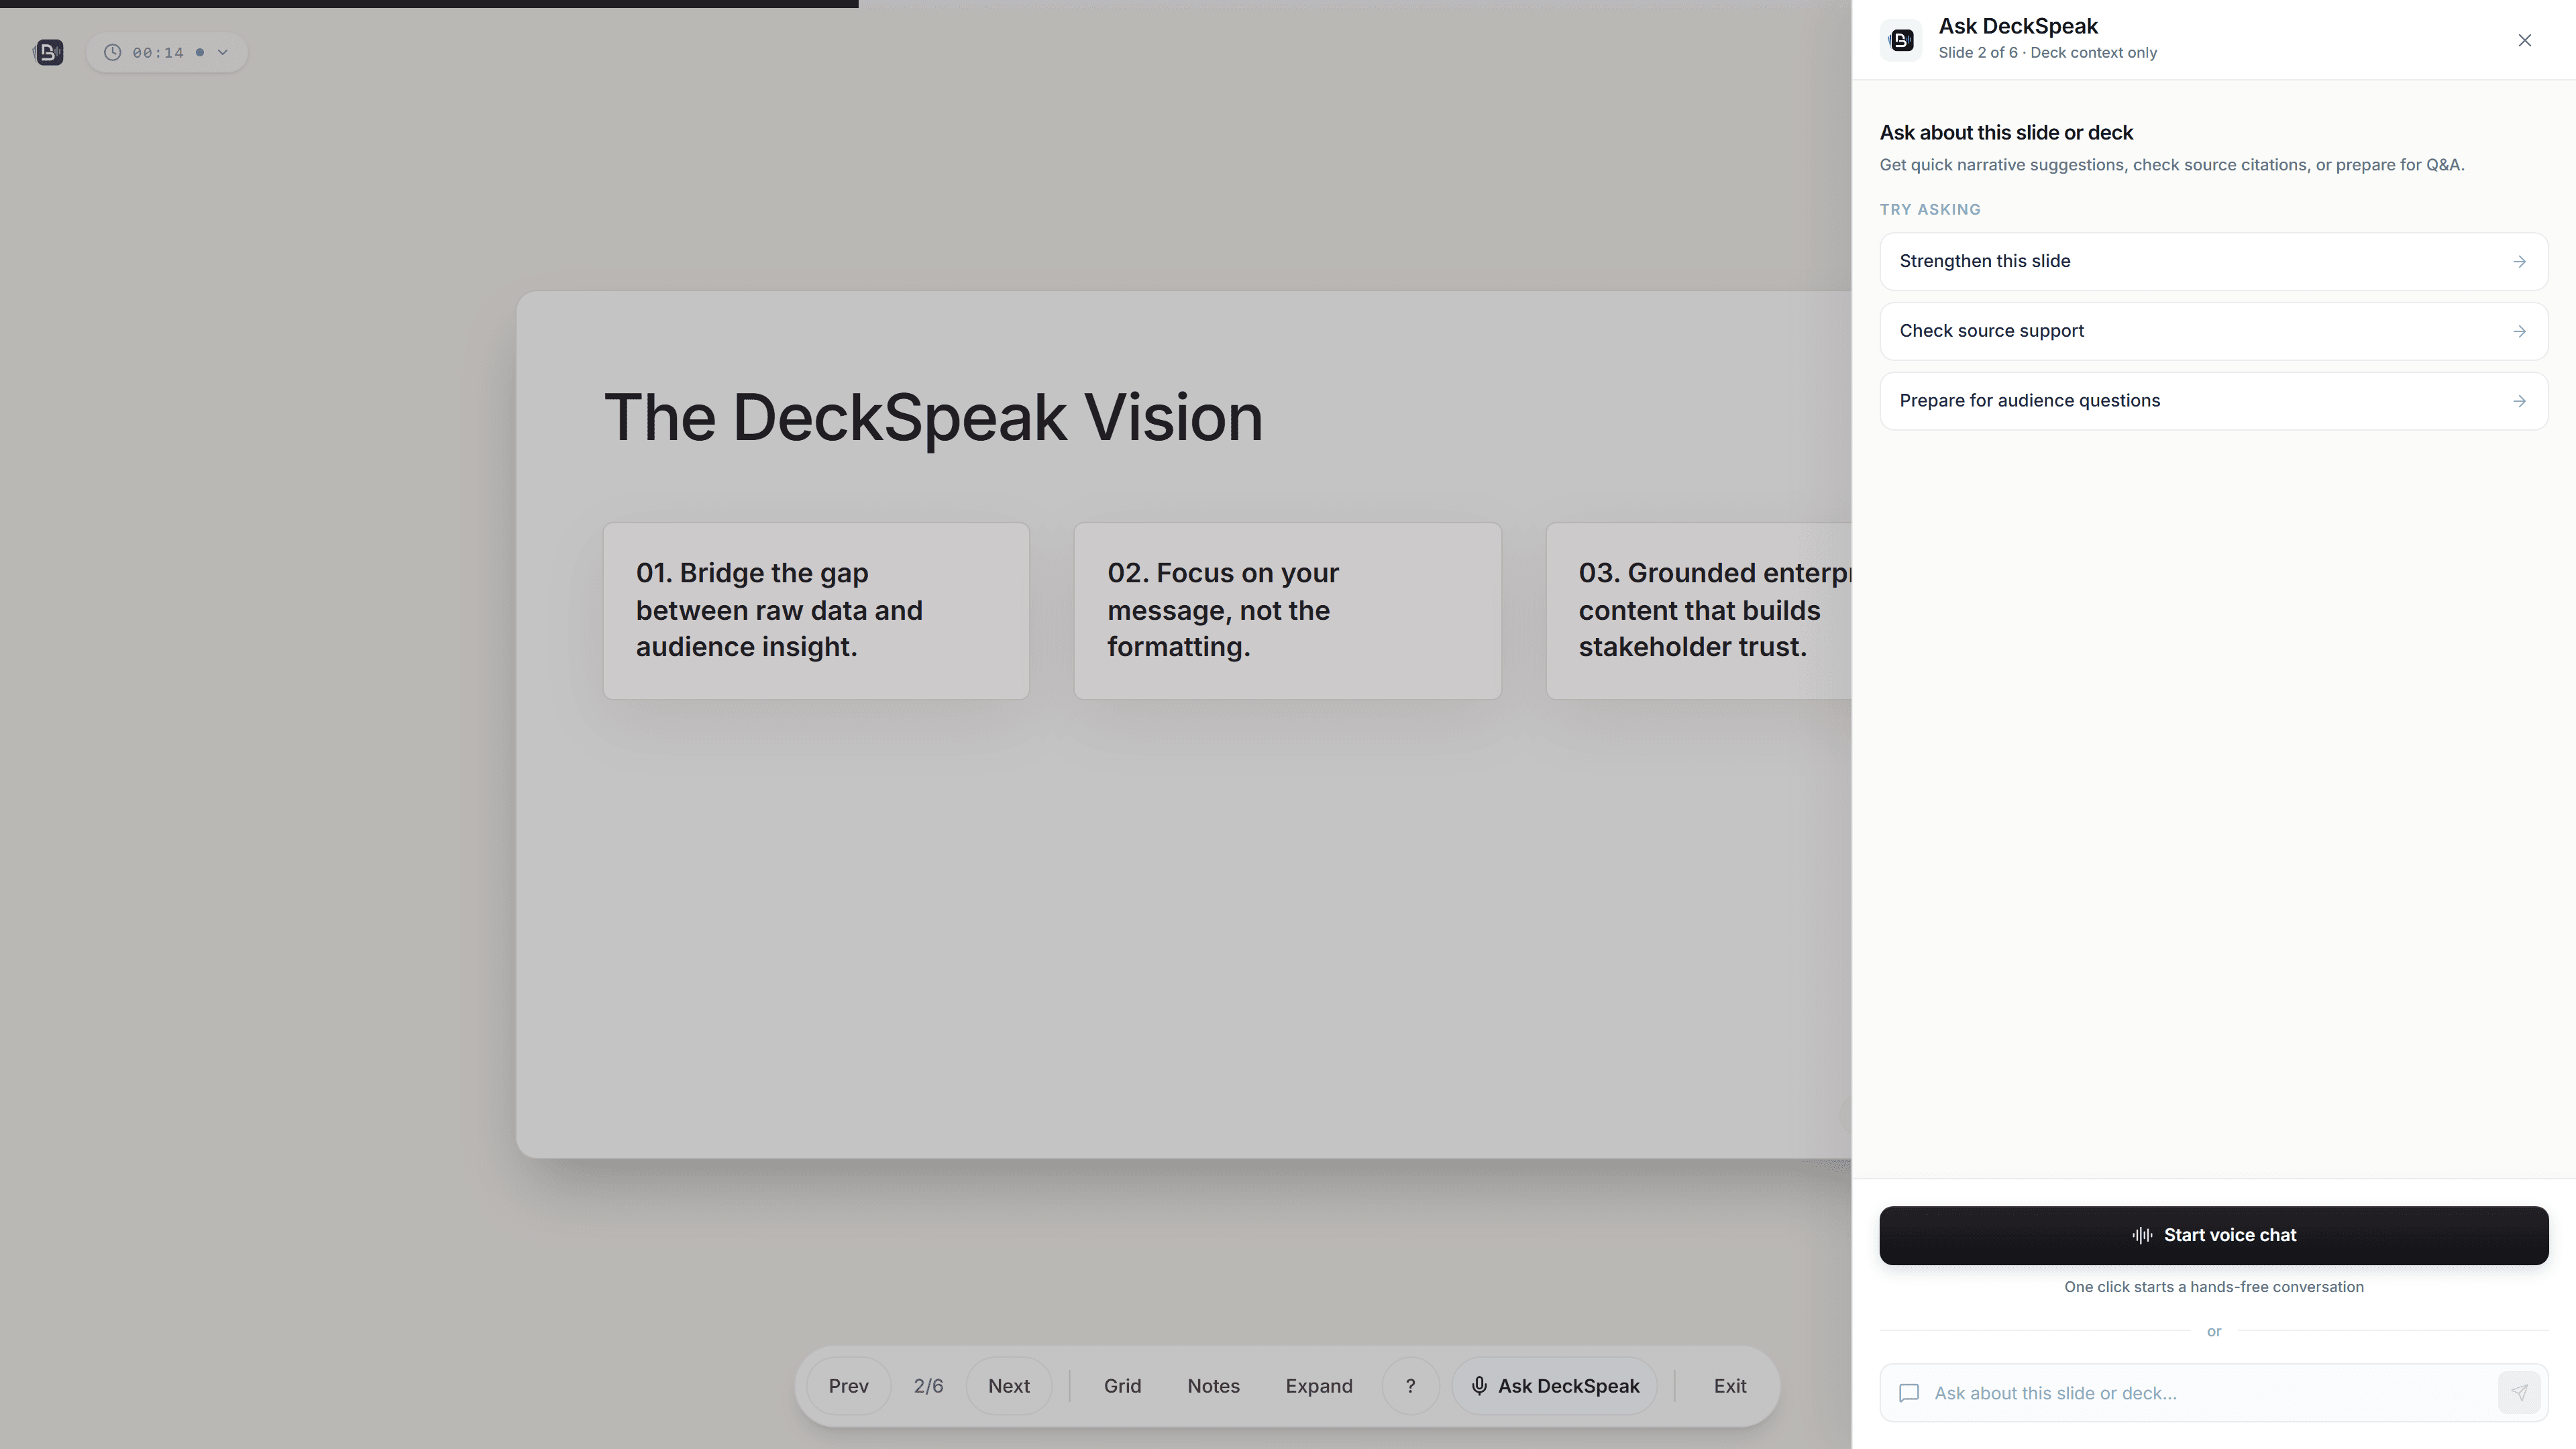Click the clock icon in the timer pill
Screen dimensions: 2576x1449
113,52
